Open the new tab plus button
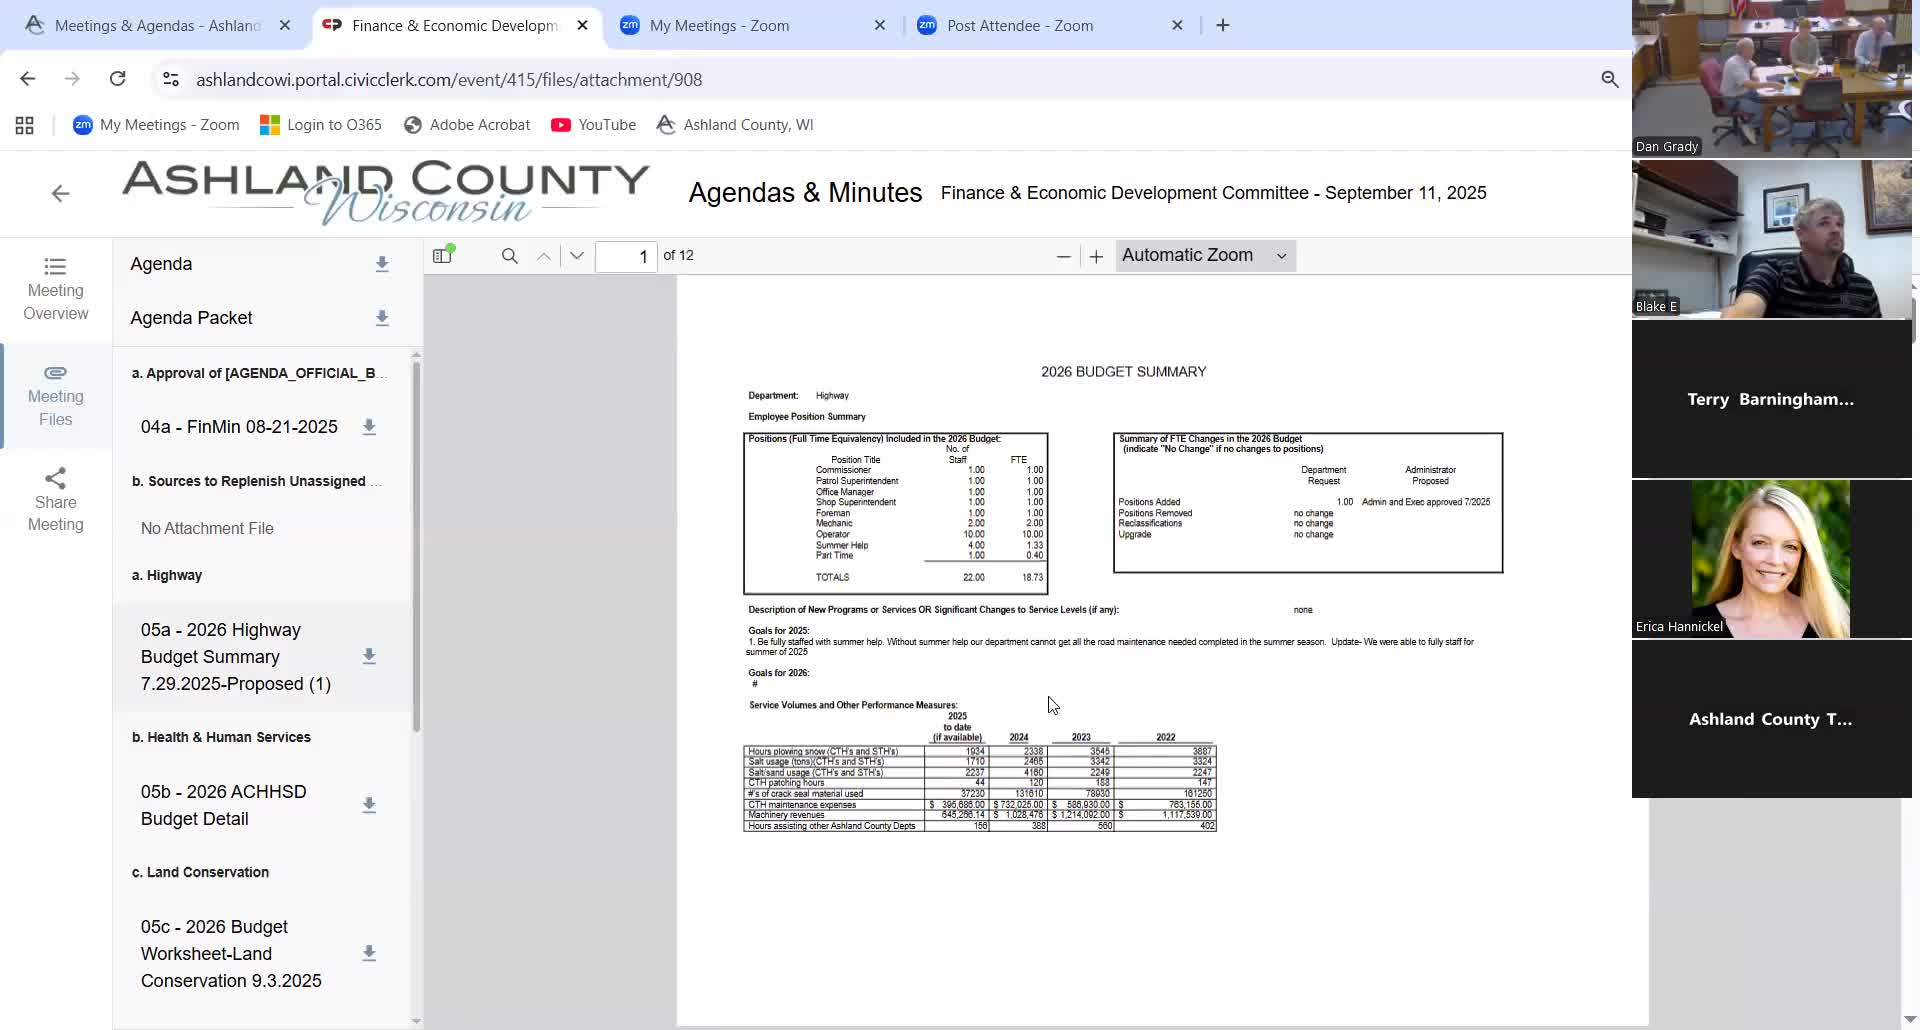Image resolution: width=1920 pixels, height=1030 pixels. click(x=1223, y=25)
